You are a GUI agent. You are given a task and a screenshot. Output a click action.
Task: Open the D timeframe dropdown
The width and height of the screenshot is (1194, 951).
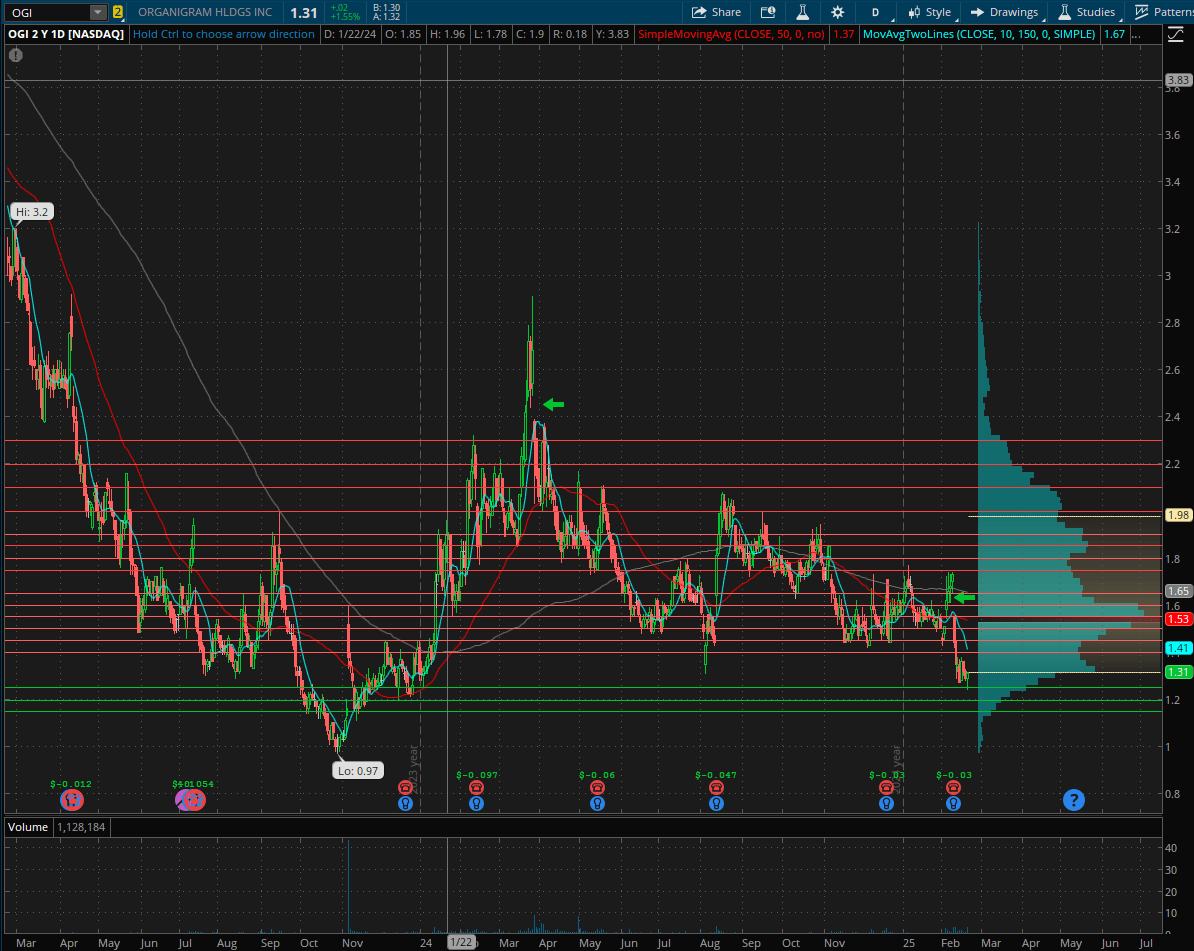pyautogui.click(x=875, y=12)
